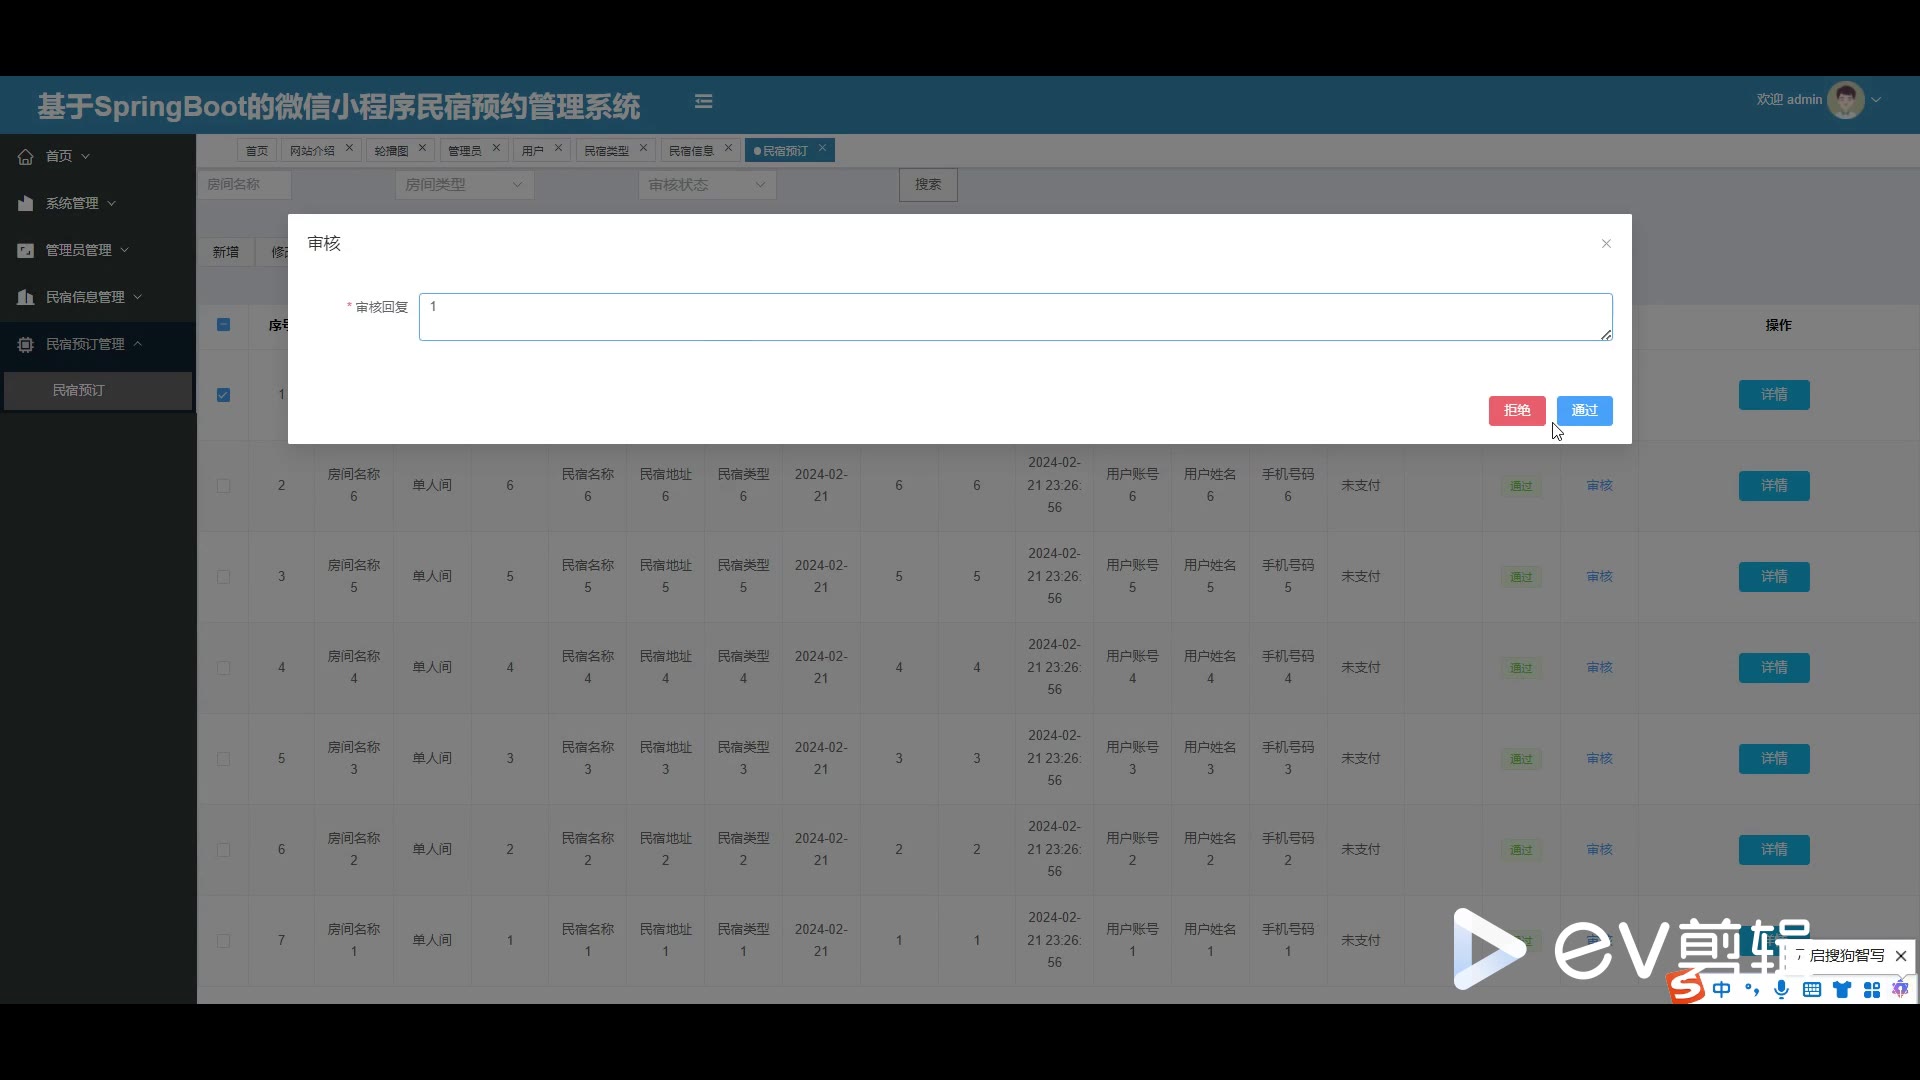Click the Sogou skin shirt icon
This screenshot has width=1920, height=1080.
(x=1842, y=989)
